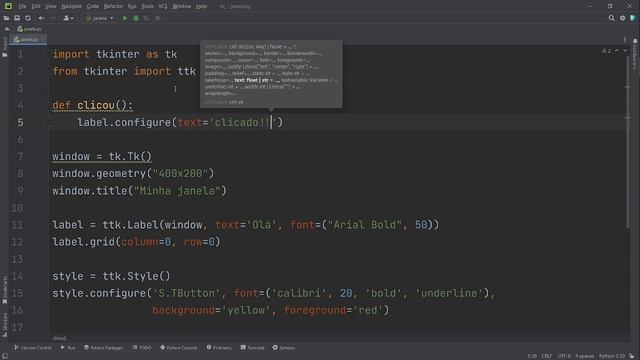
Task: Click the Open folder toolbar icon
Action: click(6, 18)
